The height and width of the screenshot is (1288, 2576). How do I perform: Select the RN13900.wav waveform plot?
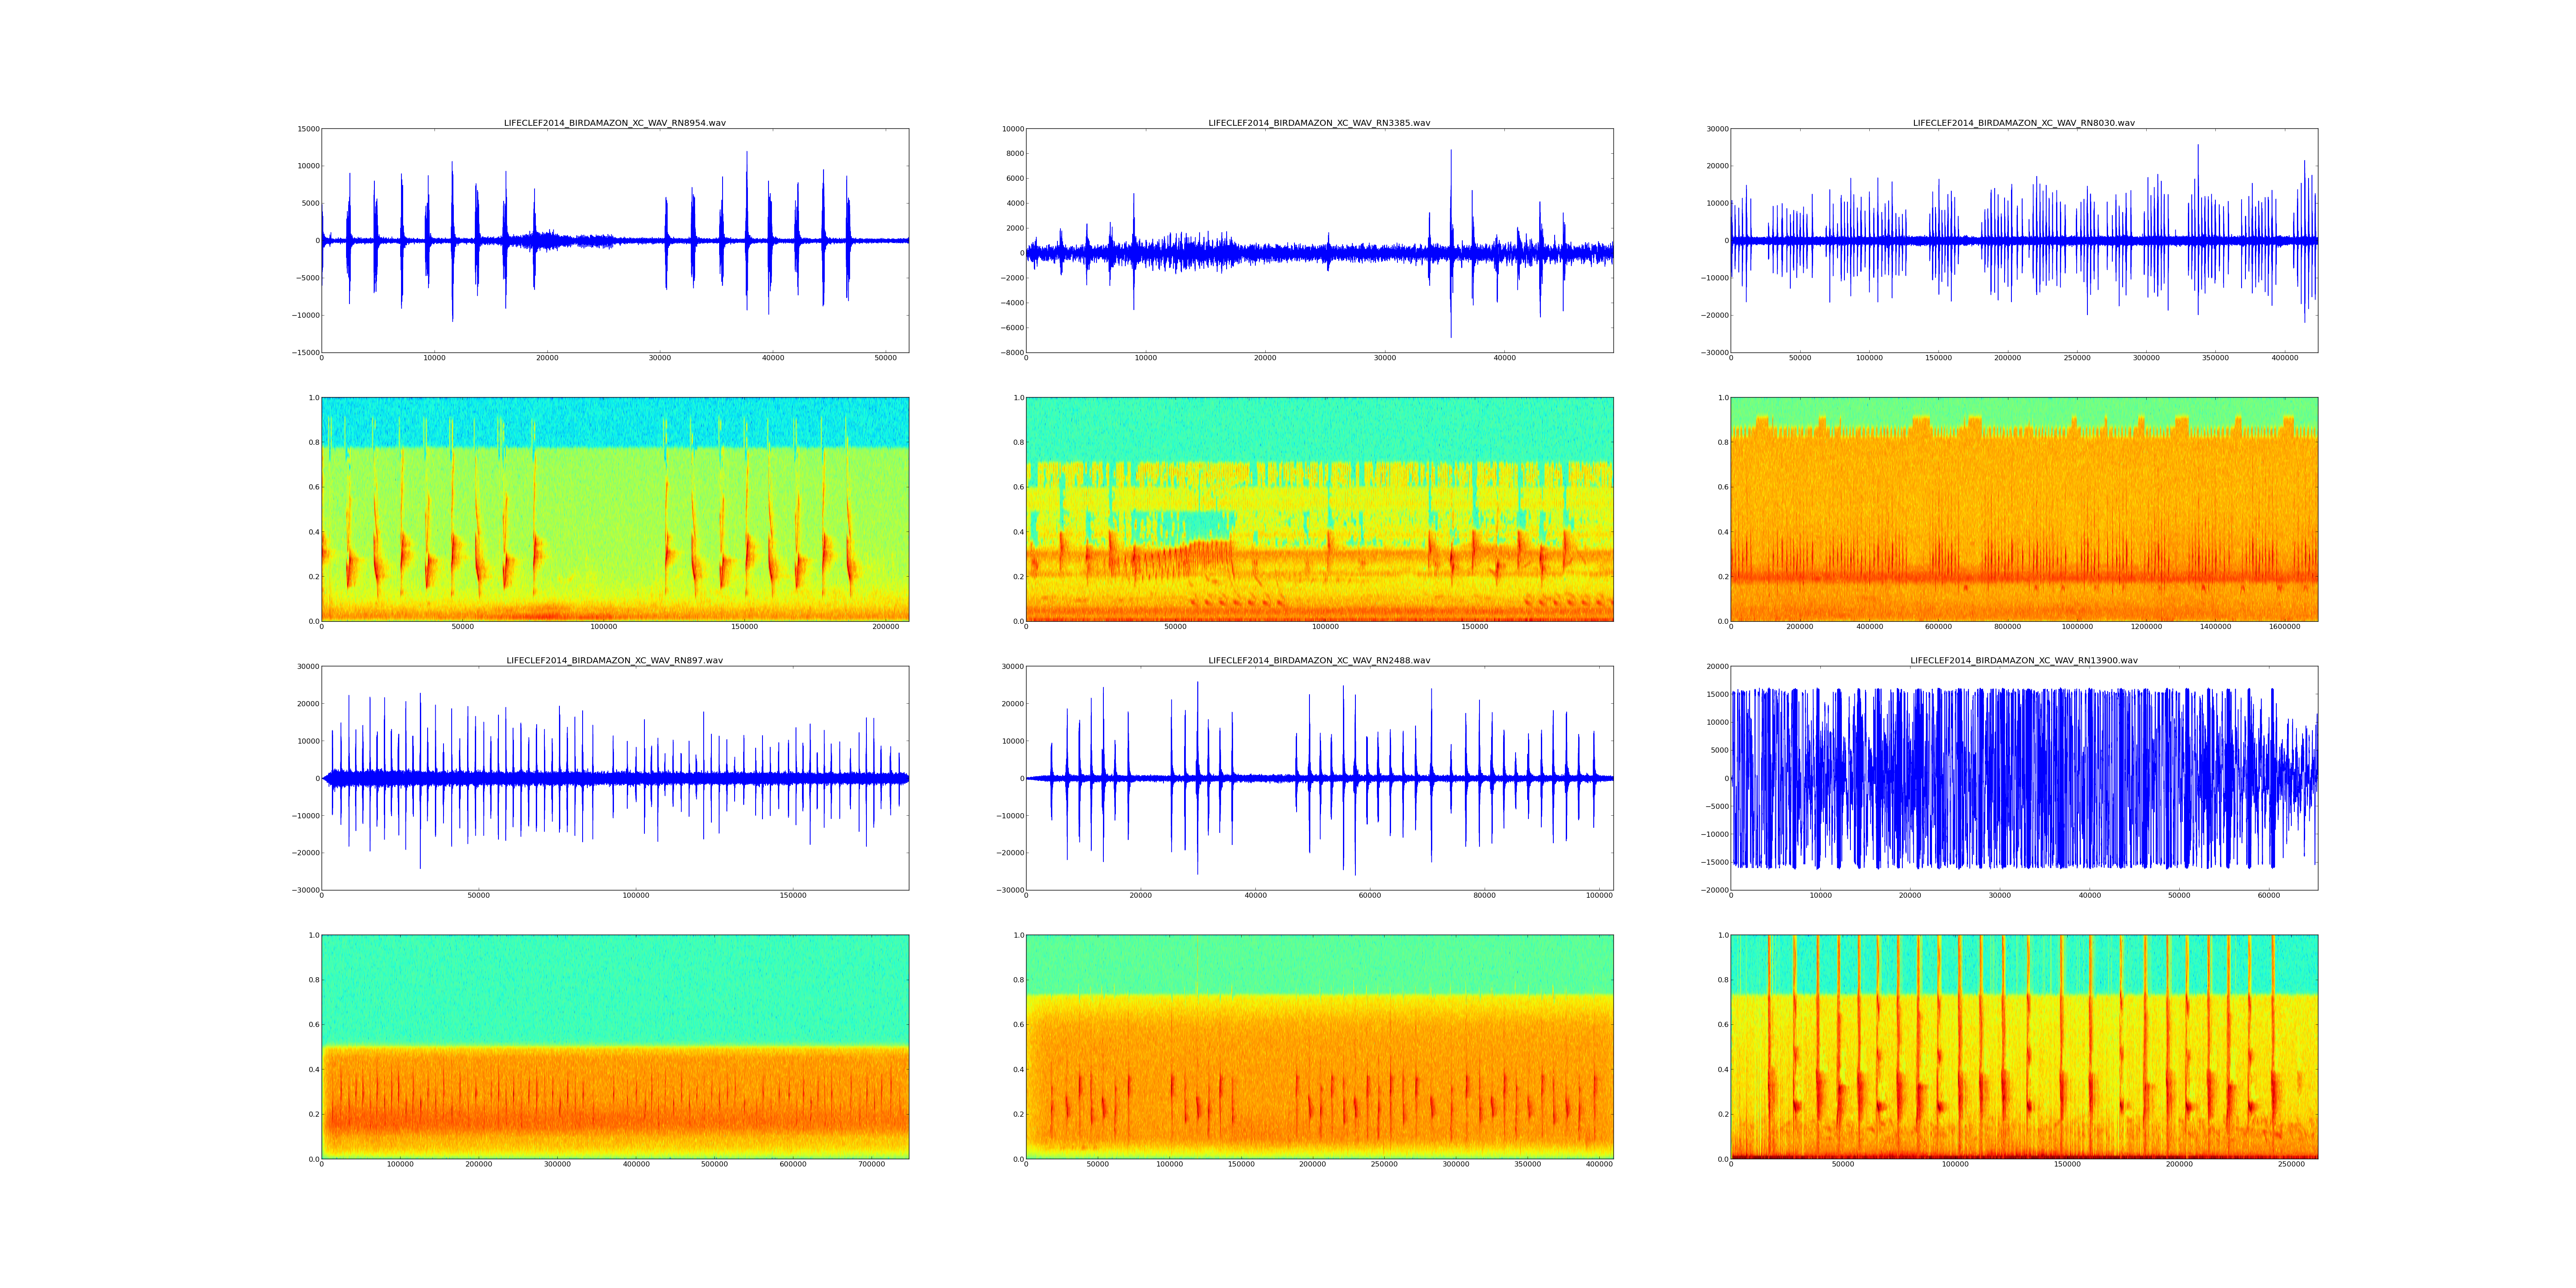click(x=2023, y=777)
